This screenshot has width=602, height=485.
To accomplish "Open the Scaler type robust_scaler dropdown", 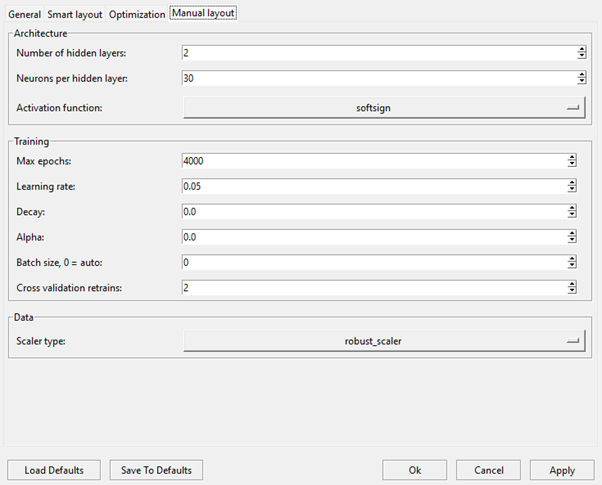I will click(x=384, y=341).
